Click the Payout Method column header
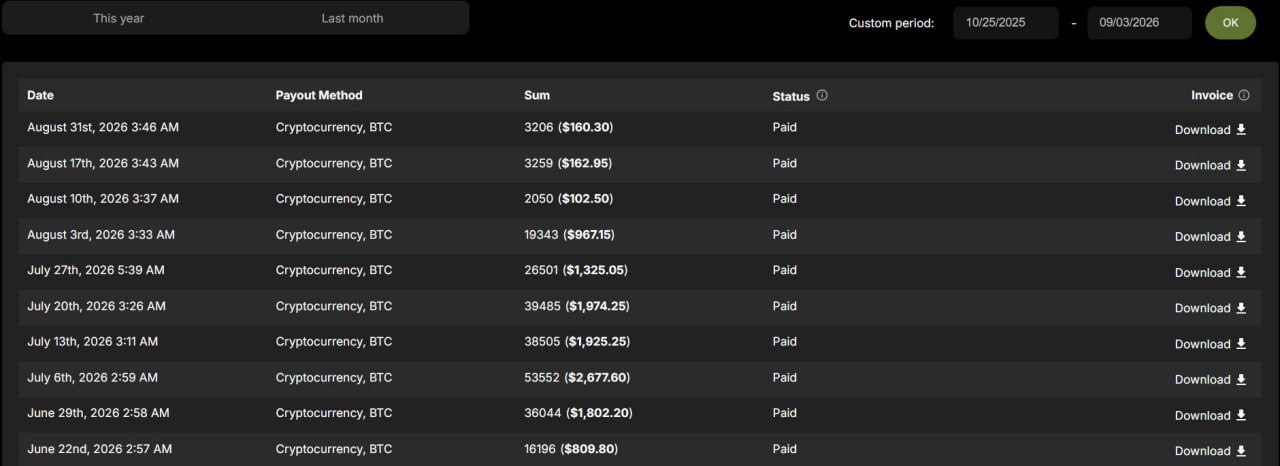 (319, 95)
